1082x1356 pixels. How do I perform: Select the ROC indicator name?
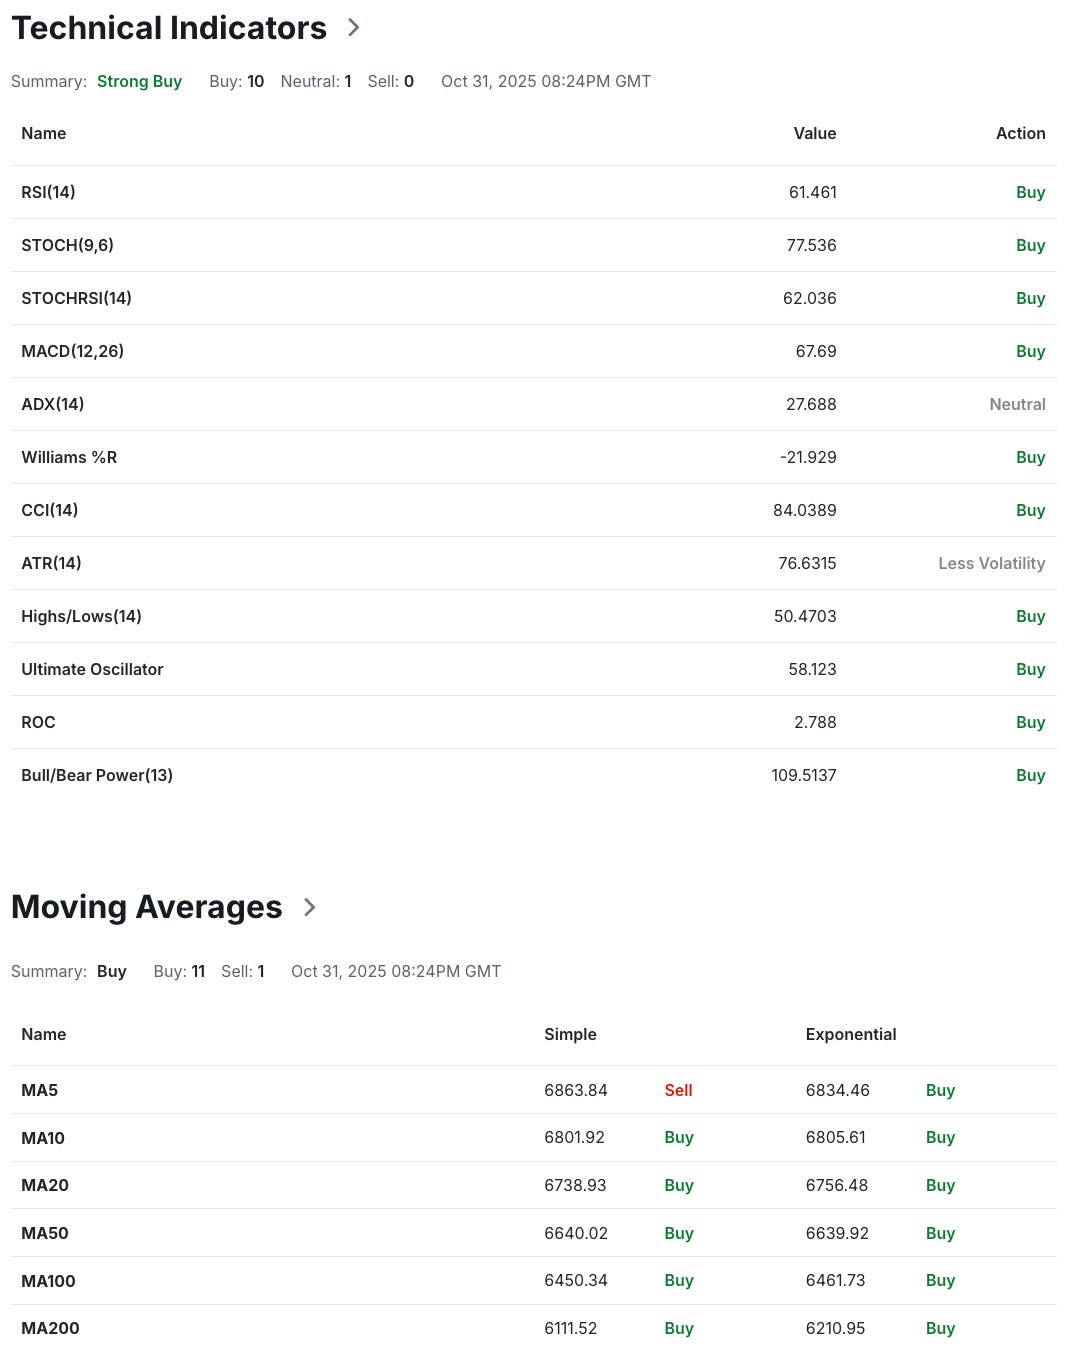coord(38,722)
